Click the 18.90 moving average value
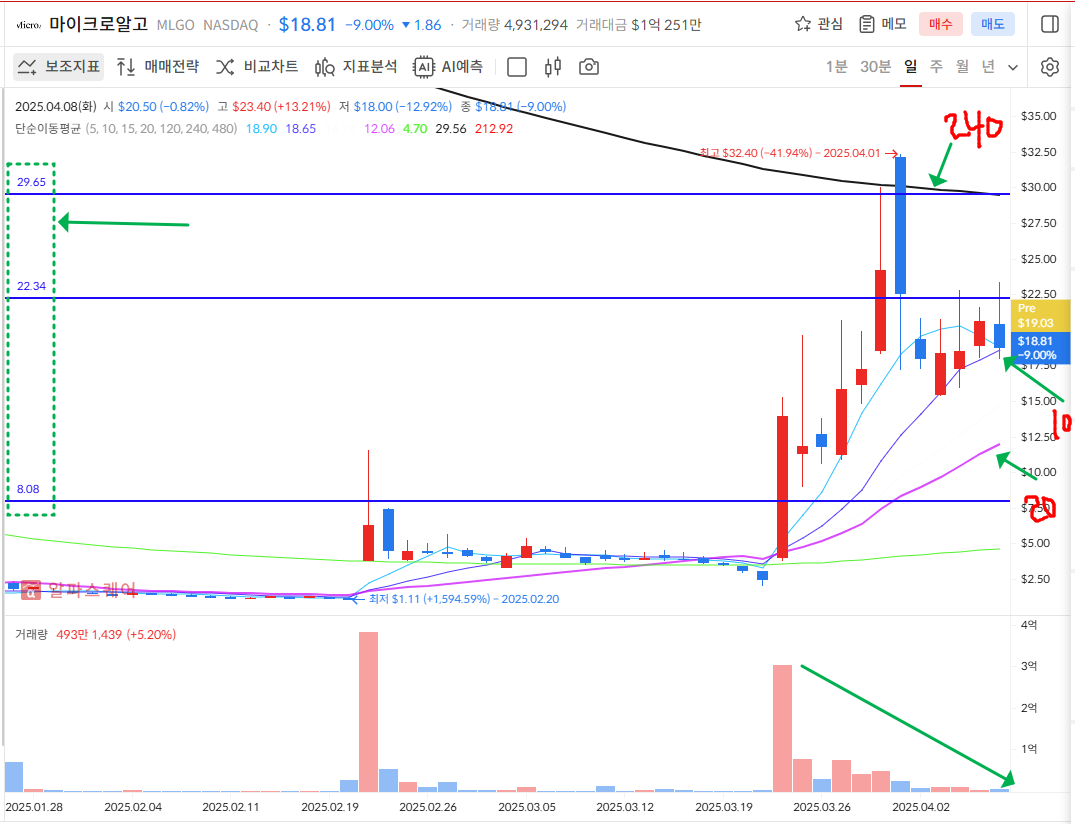Image resolution: width=1075 pixels, height=824 pixels. click(x=261, y=129)
